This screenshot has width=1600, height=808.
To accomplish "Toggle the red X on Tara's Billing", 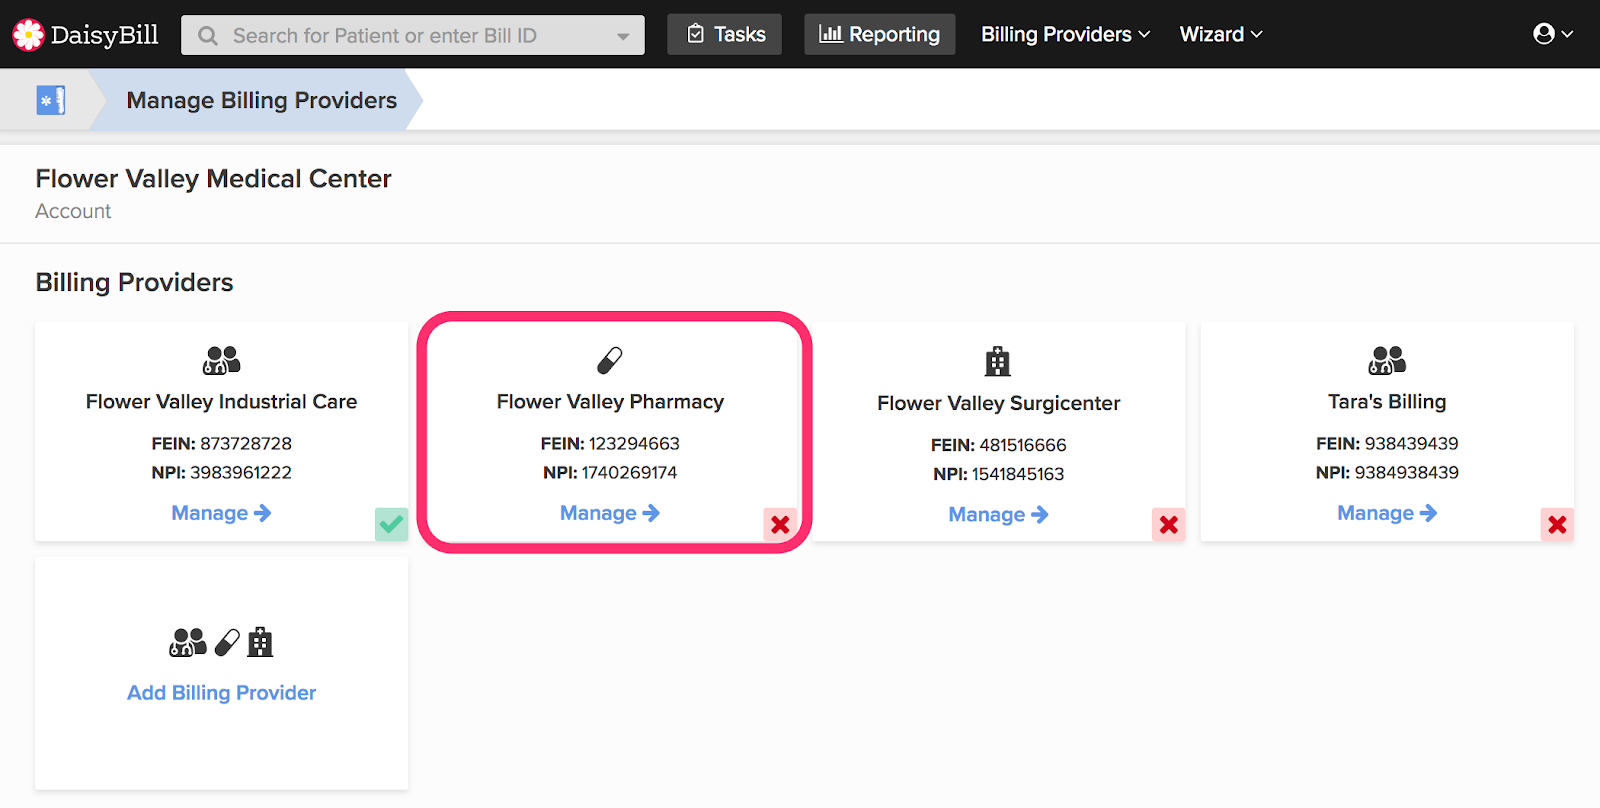I will pos(1557,524).
